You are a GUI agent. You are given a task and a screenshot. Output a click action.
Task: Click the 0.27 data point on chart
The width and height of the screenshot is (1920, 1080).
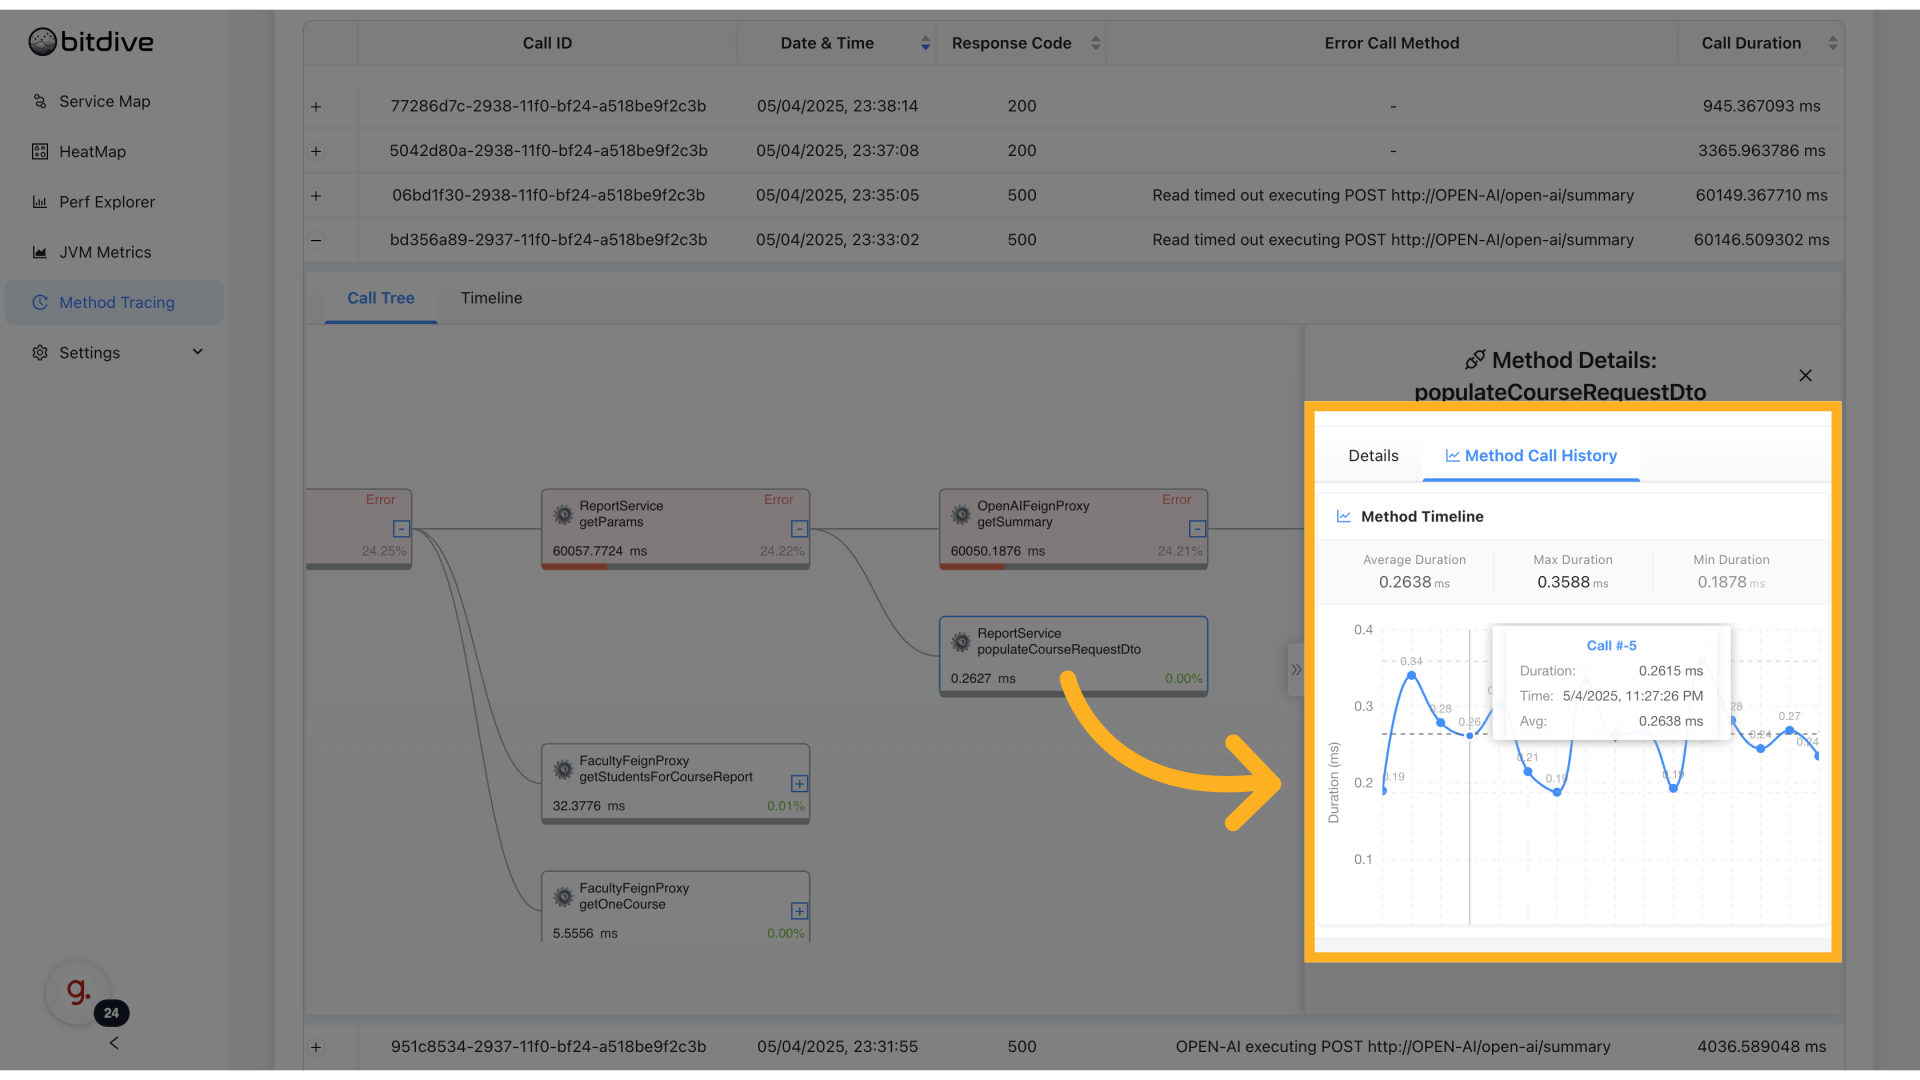pyautogui.click(x=1789, y=731)
